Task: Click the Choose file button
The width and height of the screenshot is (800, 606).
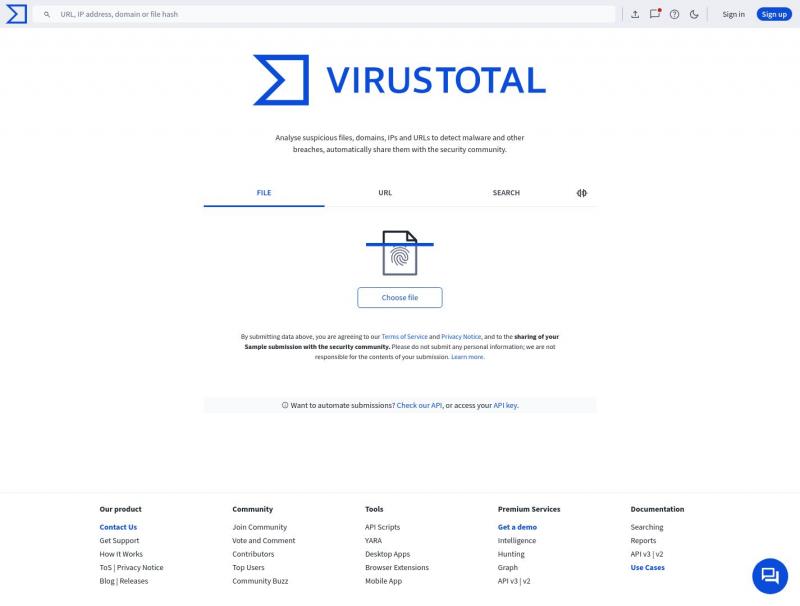Action: pos(400,297)
